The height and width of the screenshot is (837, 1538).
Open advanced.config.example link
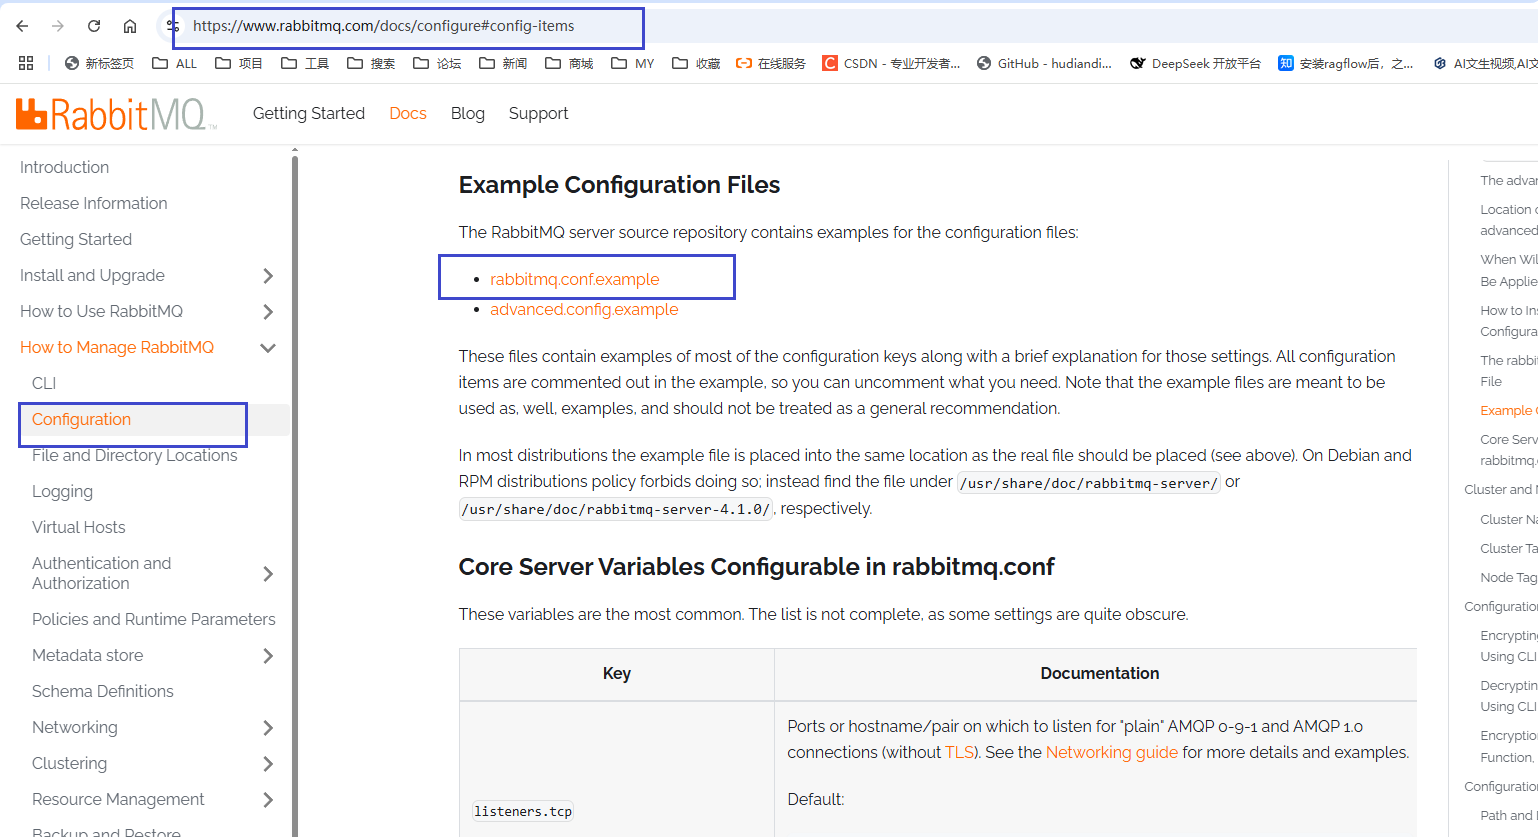pos(584,309)
